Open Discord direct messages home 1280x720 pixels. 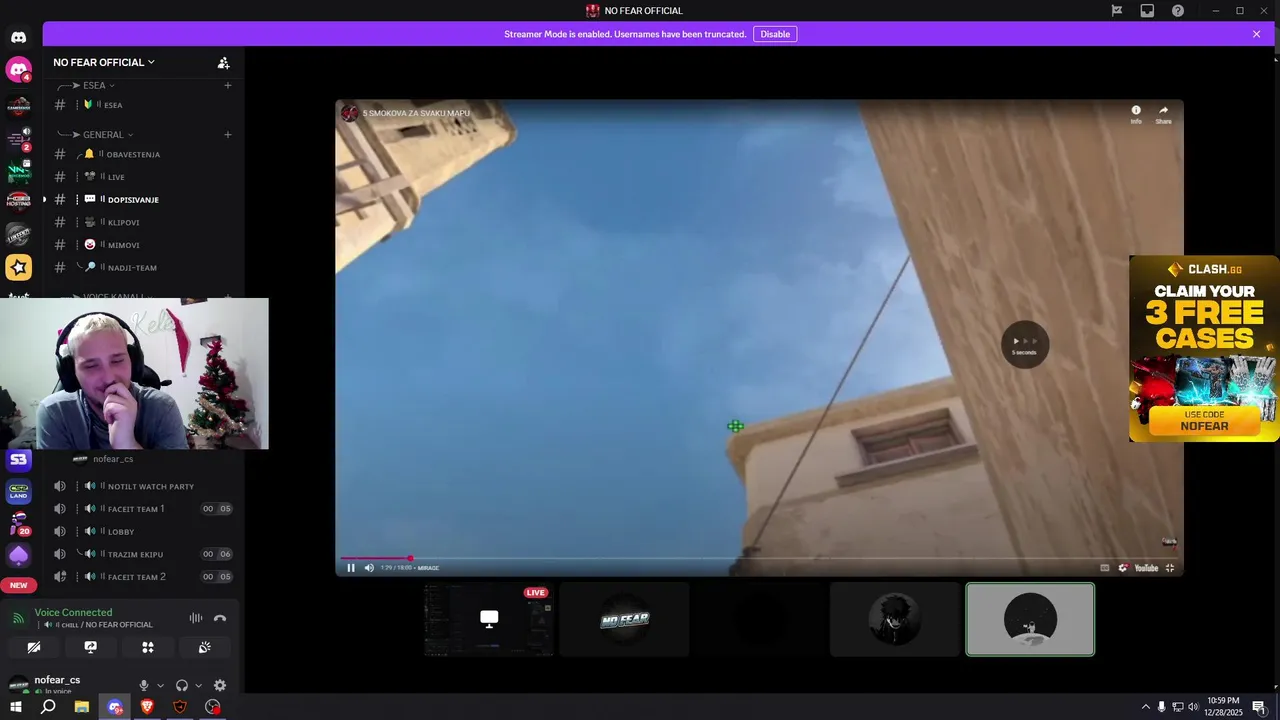(18, 38)
